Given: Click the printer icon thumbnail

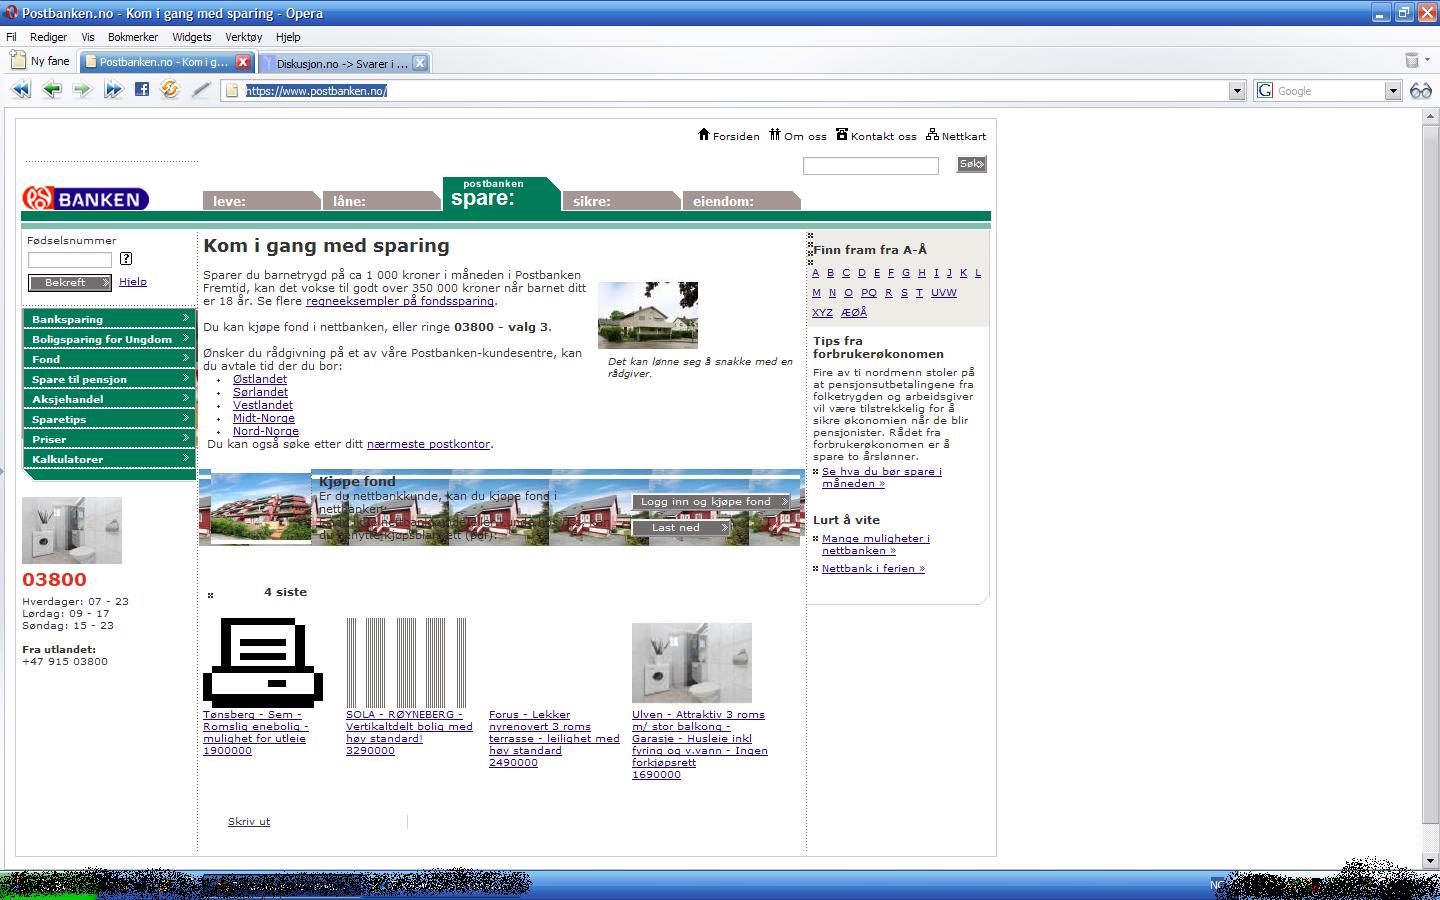Looking at the screenshot, I should coord(263,662).
